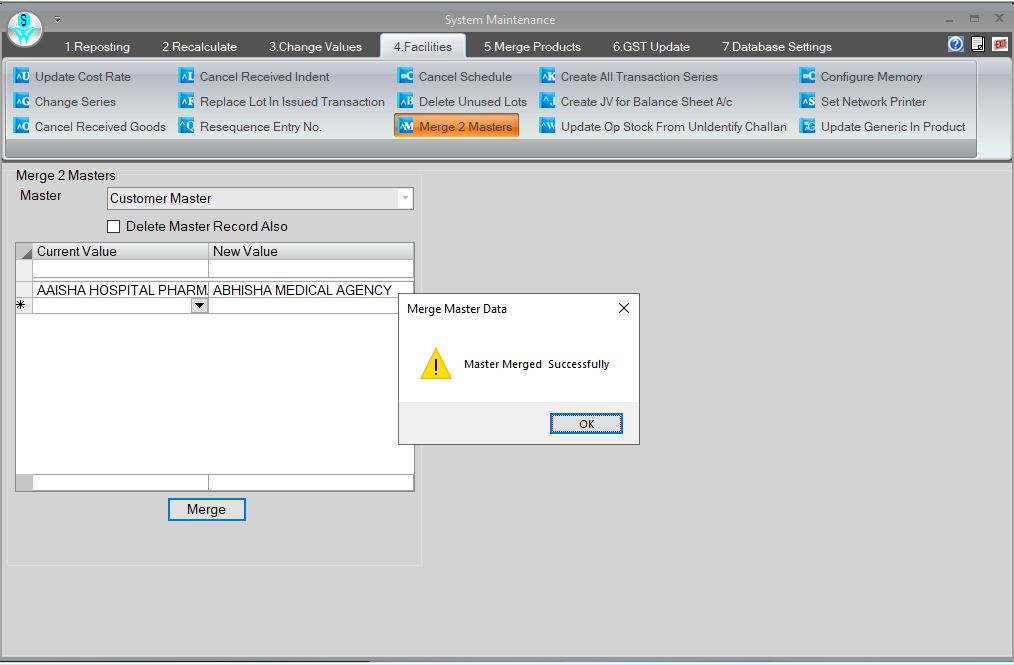
Task: Click the Resequence Entry No. label
Action: 261,127
